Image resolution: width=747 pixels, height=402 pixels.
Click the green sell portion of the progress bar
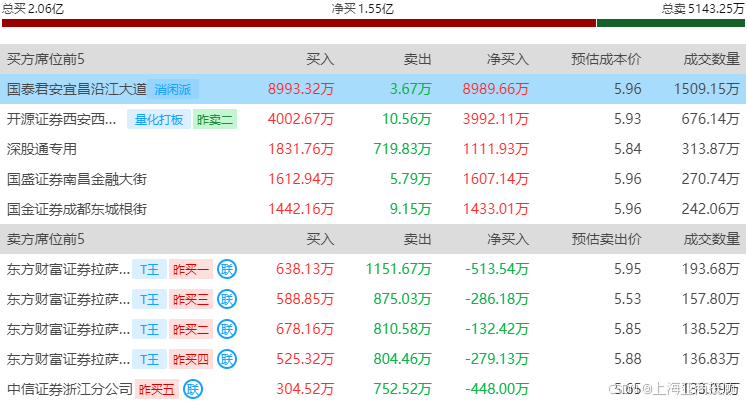tap(671, 23)
